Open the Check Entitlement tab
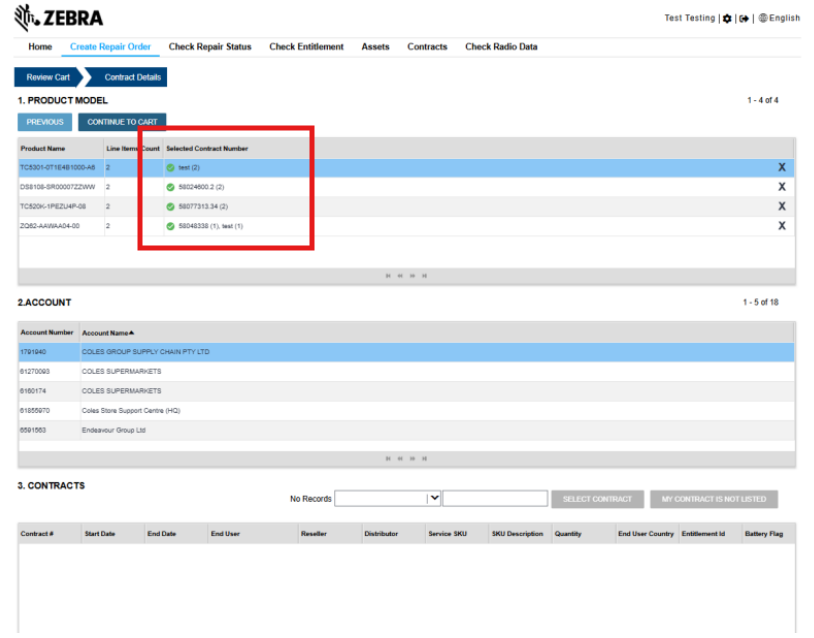 [306, 47]
